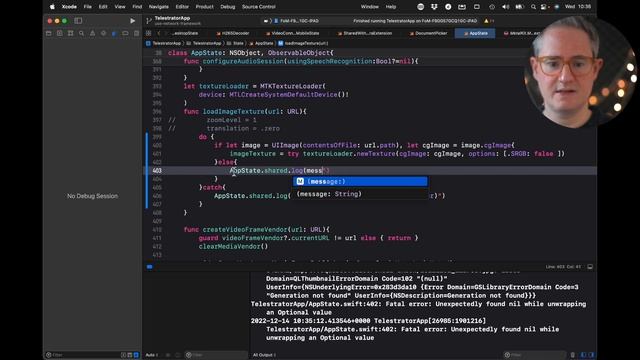Toggle the variables view pane button
The width and height of the screenshot is (640, 360).
click(583, 355)
